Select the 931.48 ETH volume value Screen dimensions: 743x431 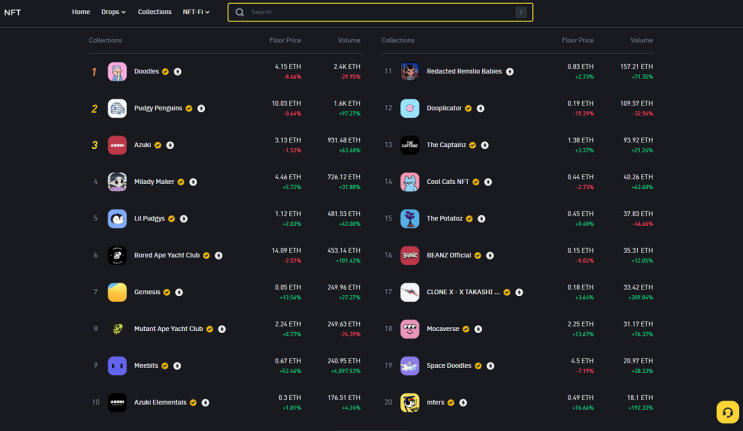point(344,140)
